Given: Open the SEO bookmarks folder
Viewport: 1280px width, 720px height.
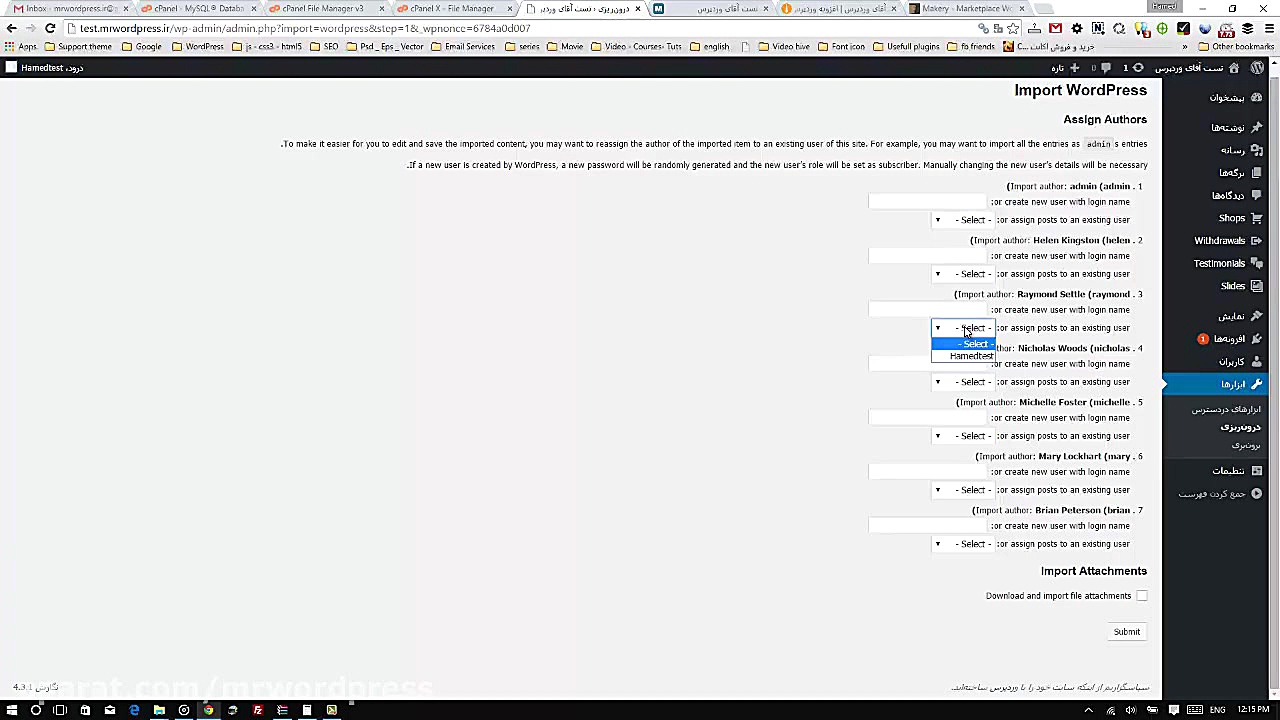Looking at the screenshot, I should pyautogui.click(x=324, y=46).
